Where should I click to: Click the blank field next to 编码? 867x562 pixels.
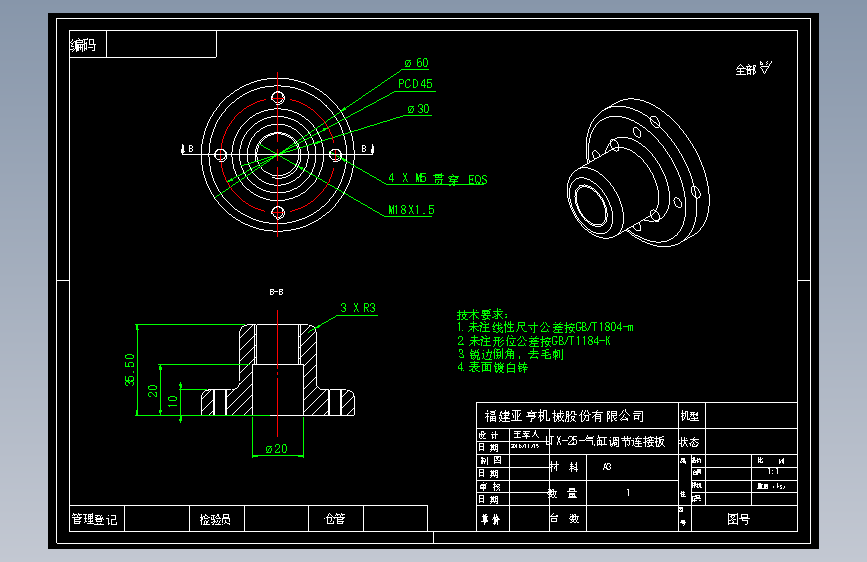(161, 44)
